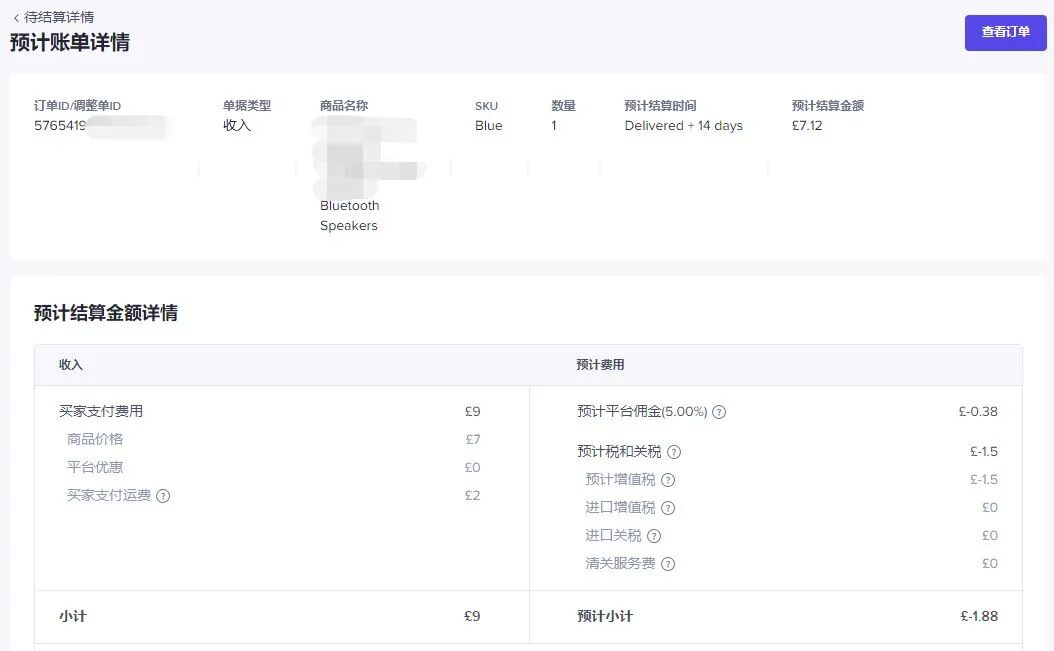Click help icon next to 预计增值税
1054x651 pixels.
click(x=667, y=480)
